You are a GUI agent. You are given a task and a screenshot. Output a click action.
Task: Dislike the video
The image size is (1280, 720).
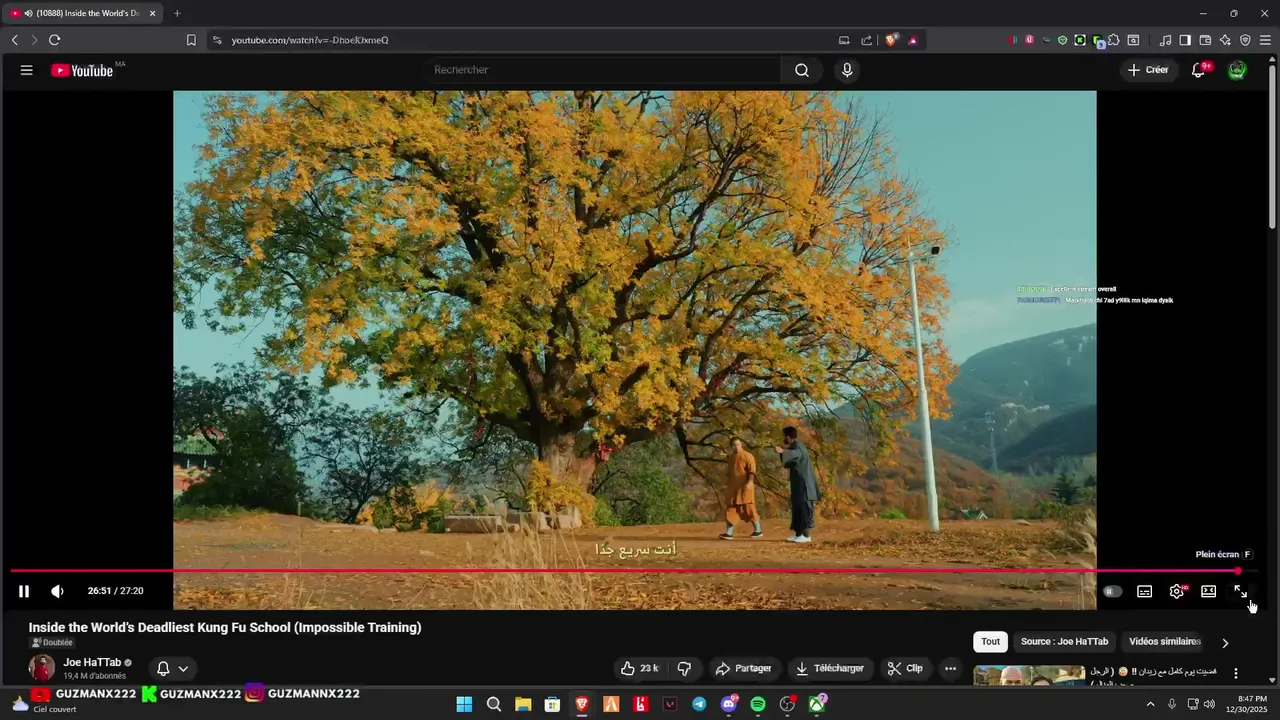684,668
